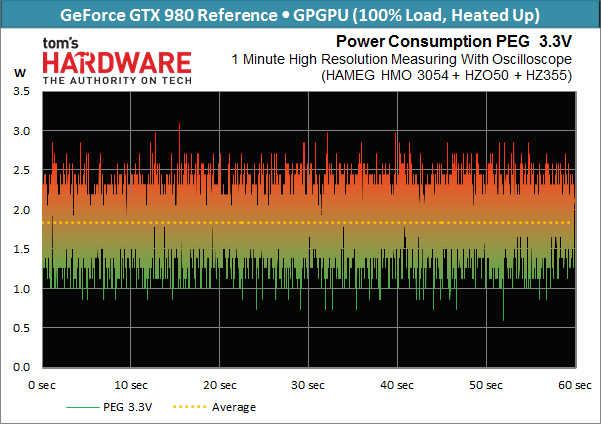
Task: Click the '60 sec' x-axis label
Action: [x=575, y=385]
